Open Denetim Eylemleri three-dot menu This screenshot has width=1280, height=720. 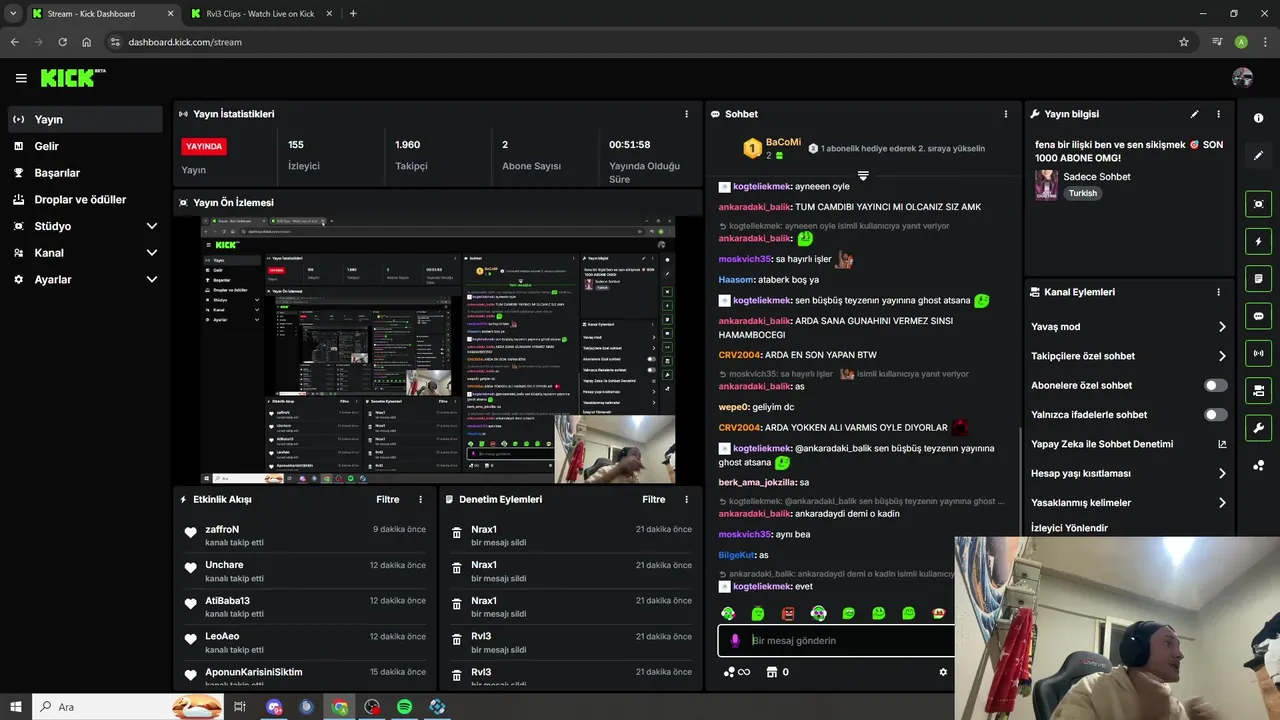coord(686,499)
